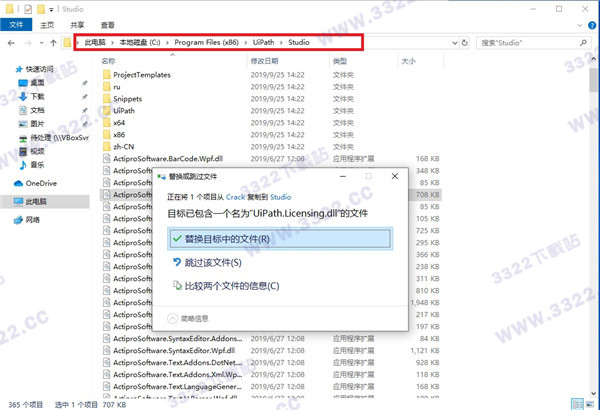Go up one folder level arrow
Image resolution: width=600 pixels, height=410 pixels.
pyautogui.click(x=54, y=43)
